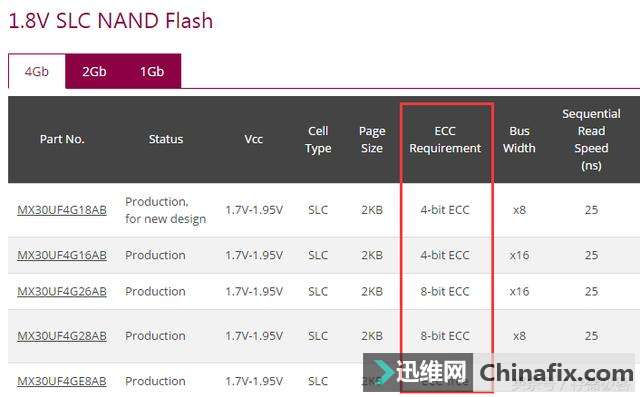Click the Chinafix.com watermark logo

tap(556, 373)
